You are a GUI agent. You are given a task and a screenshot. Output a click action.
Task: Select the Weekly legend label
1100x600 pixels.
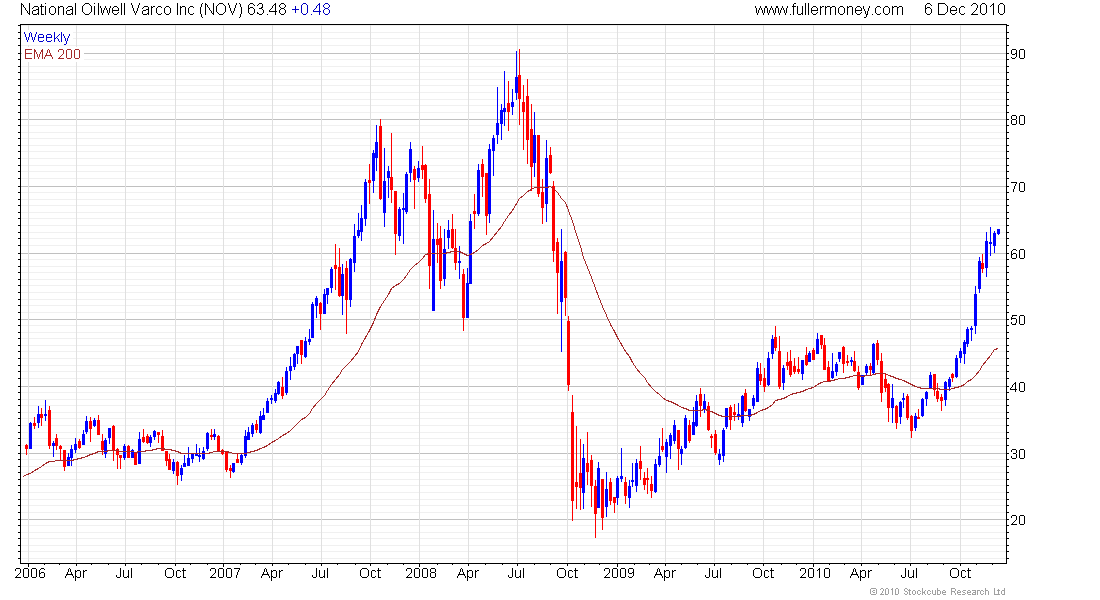(x=47, y=37)
